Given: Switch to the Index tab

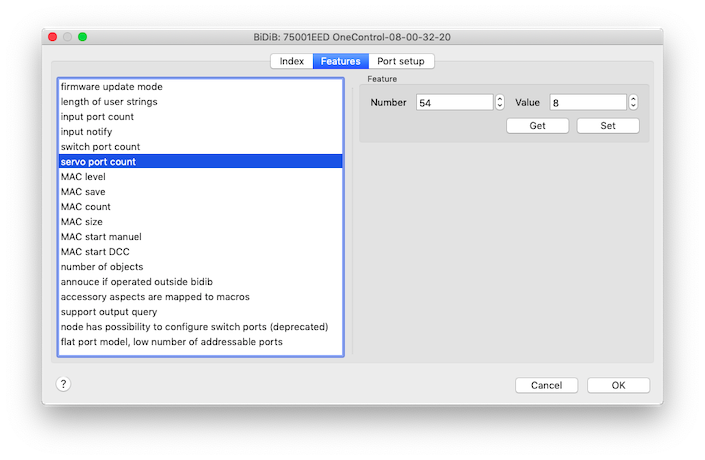Looking at the screenshot, I should [291, 61].
